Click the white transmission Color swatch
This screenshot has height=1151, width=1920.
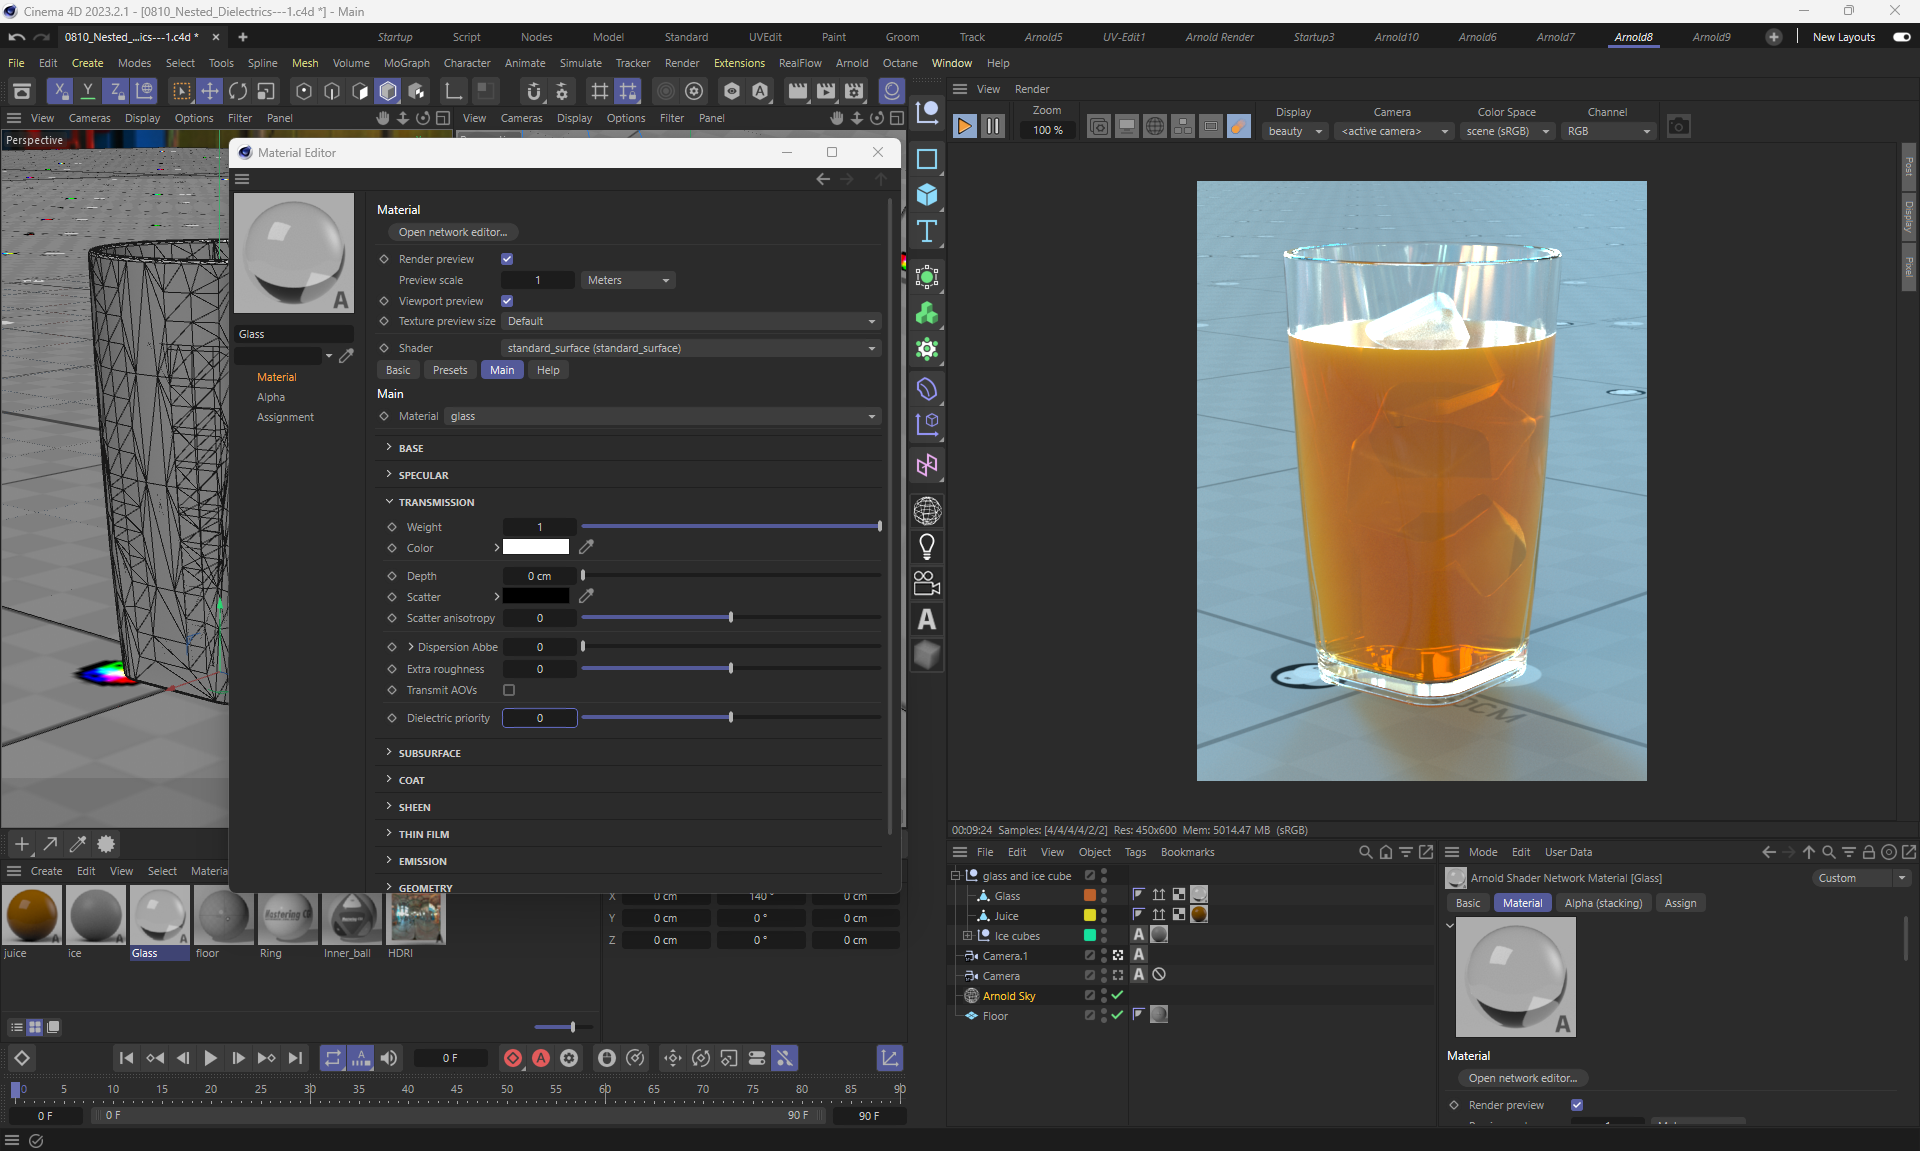(x=535, y=547)
